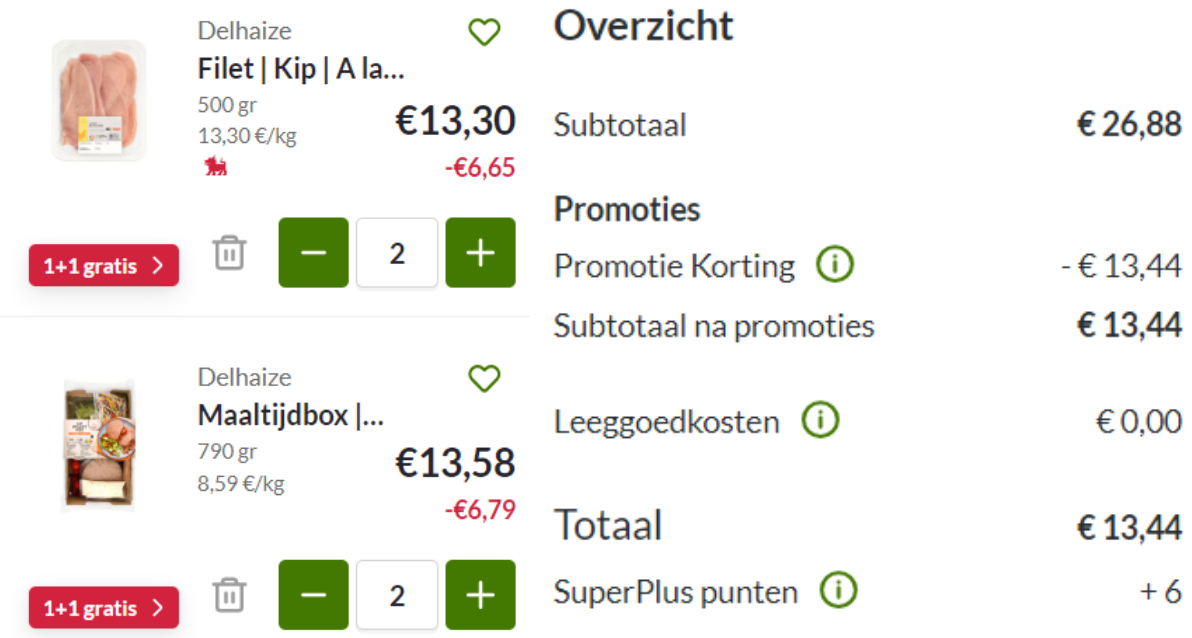The width and height of the screenshot is (1192, 638).
Task: Remove Filet Kip using trash icon
Action: 229,252
